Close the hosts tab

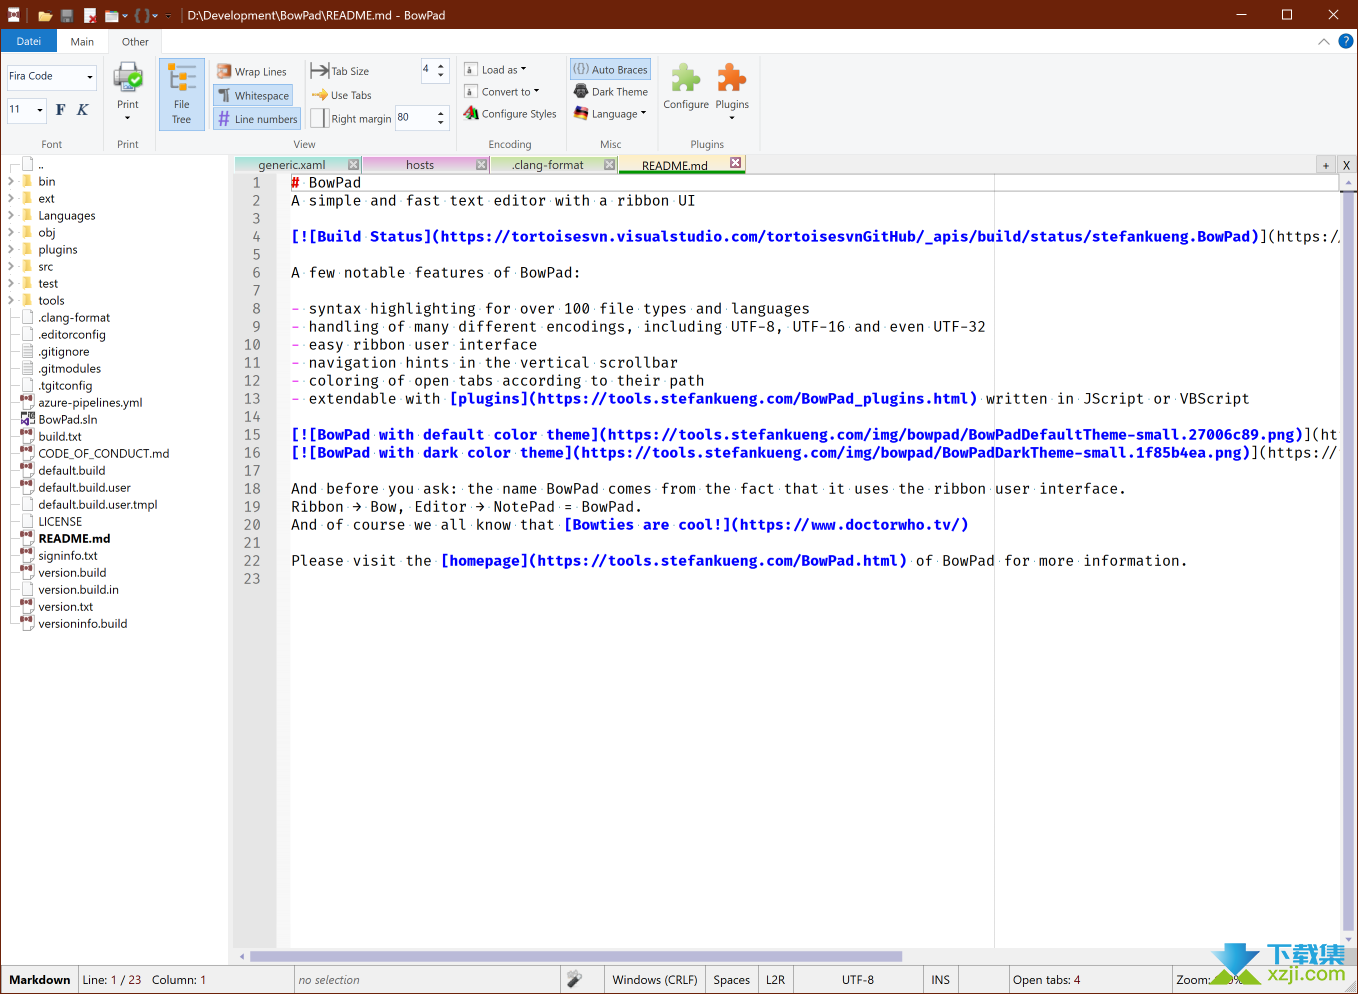(x=482, y=165)
